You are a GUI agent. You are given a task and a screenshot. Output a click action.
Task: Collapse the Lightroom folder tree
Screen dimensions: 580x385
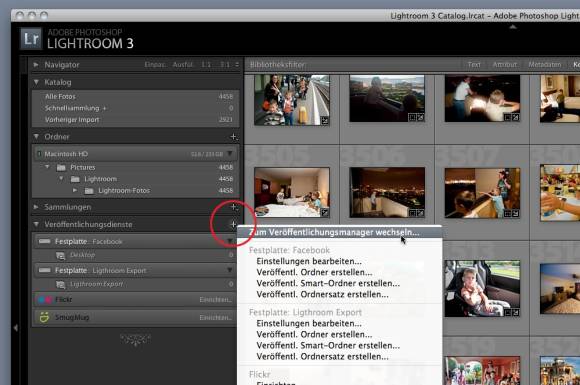coord(61,179)
